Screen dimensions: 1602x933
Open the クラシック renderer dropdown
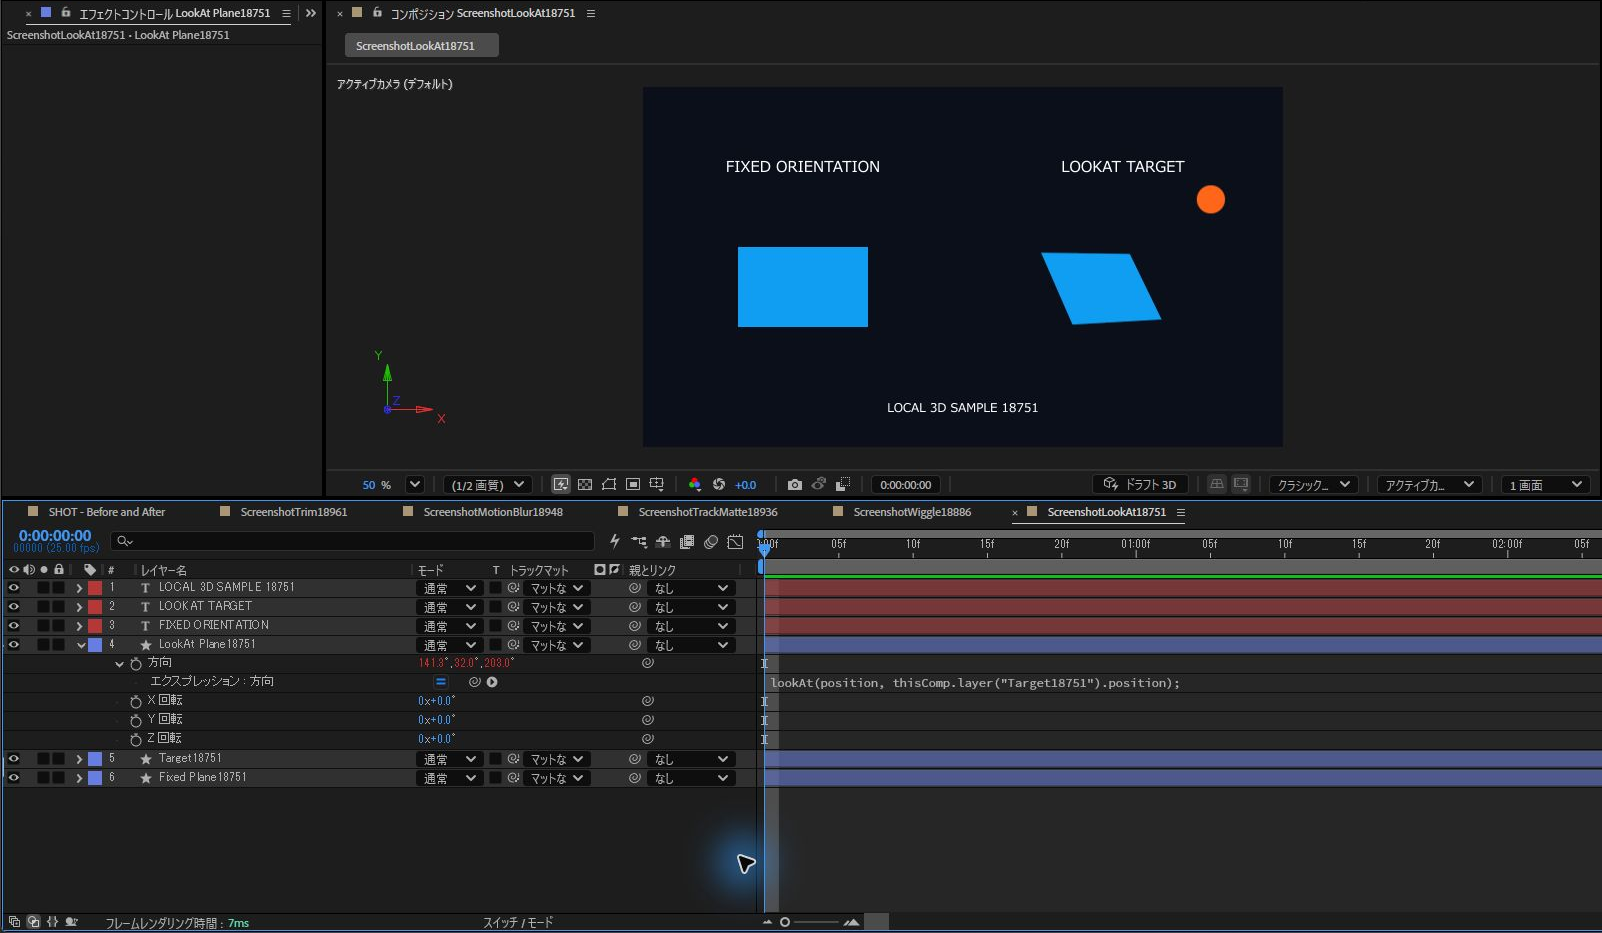click(x=1313, y=484)
